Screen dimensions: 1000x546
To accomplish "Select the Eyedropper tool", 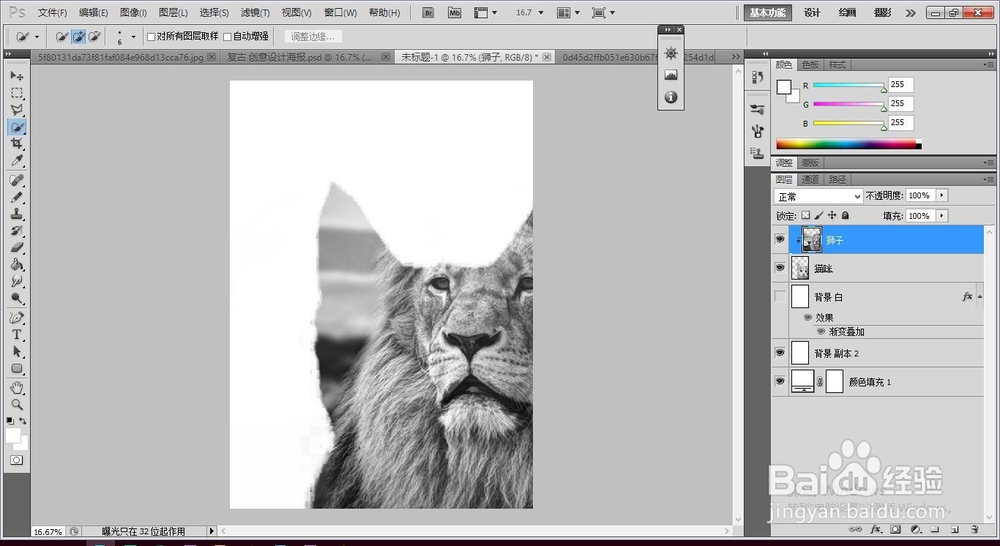I will coord(17,161).
